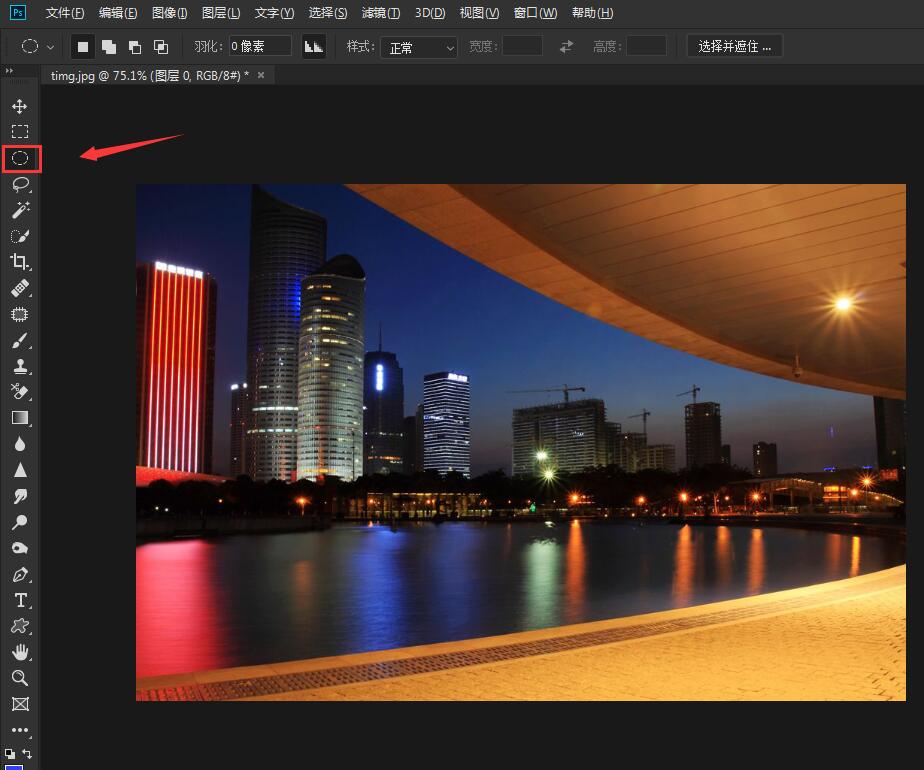Viewport: 924px width, 770px height.
Task: Select the Move tool
Action: pos(19,106)
